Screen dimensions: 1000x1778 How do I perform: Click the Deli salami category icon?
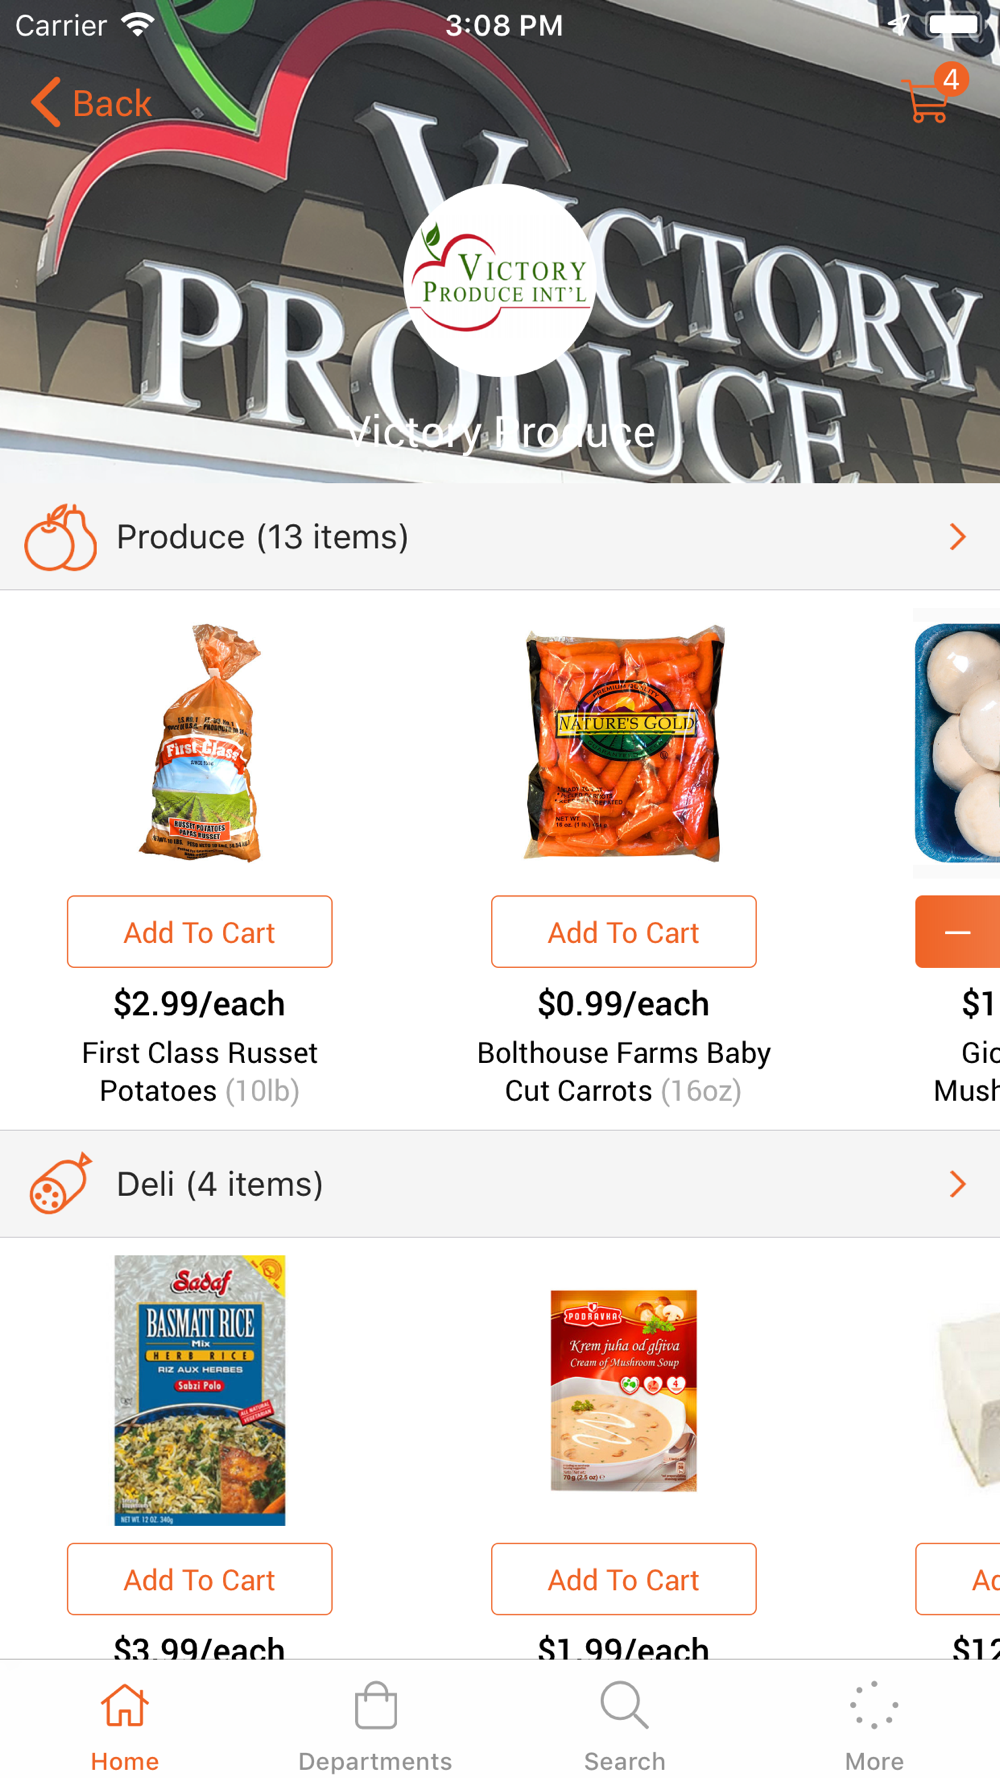[x=60, y=1184]
